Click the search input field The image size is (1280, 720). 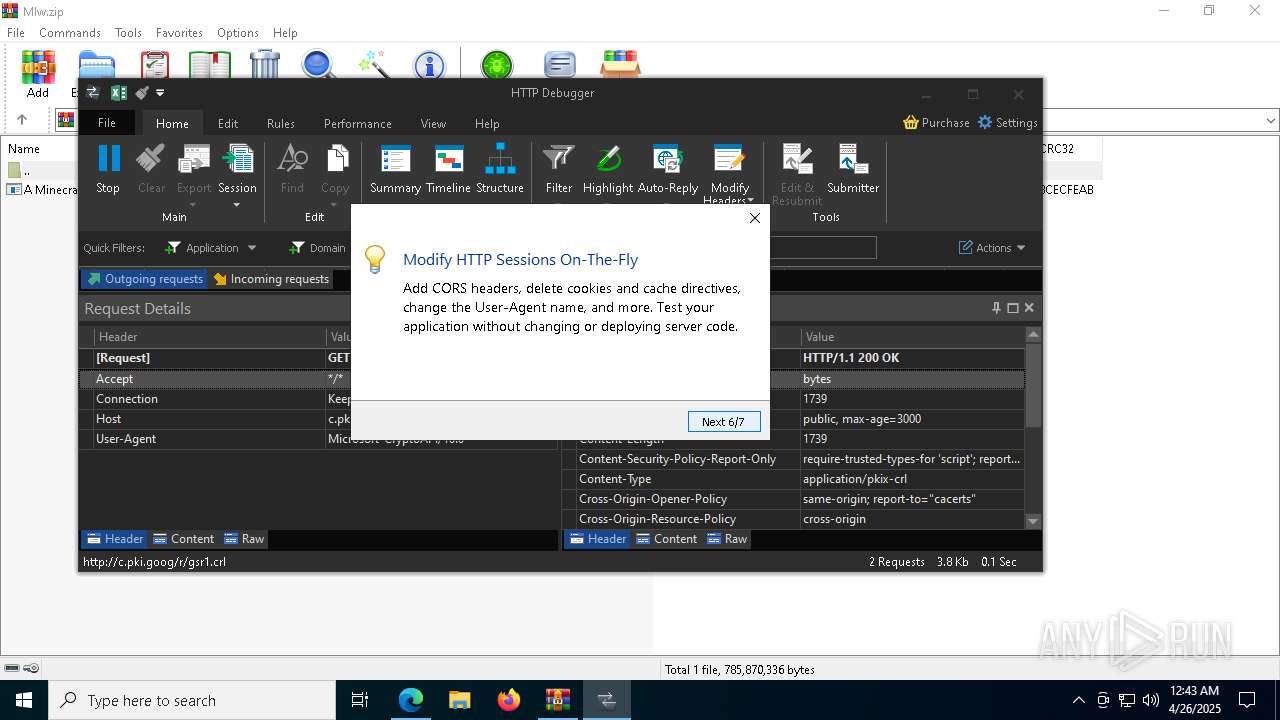(x=822, y=247)
